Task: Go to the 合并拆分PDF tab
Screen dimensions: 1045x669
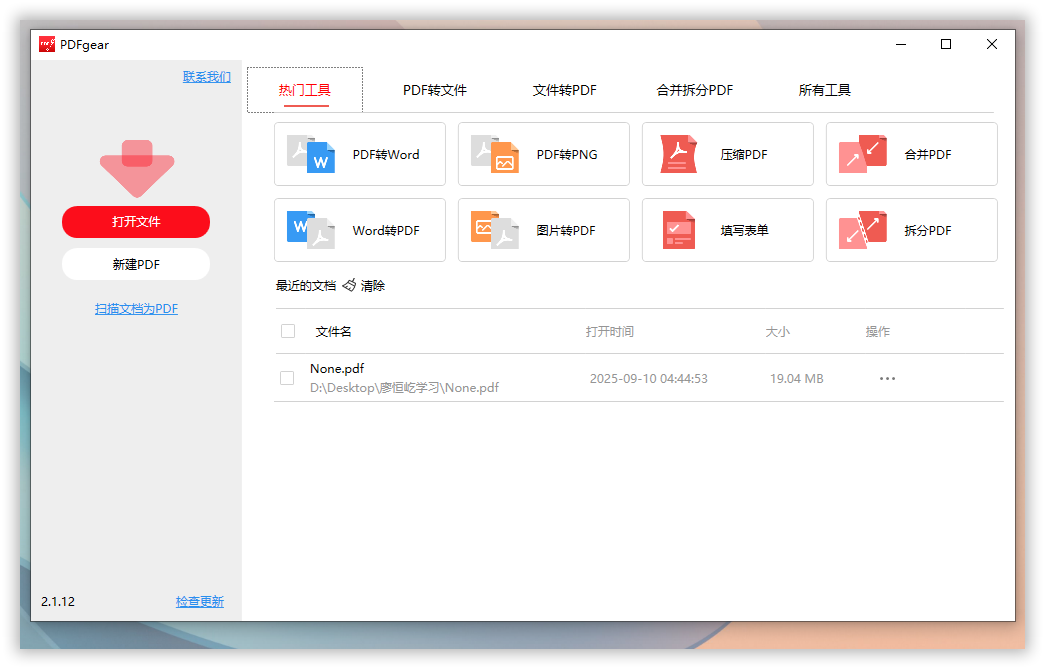Action: [x=695, y=90]
